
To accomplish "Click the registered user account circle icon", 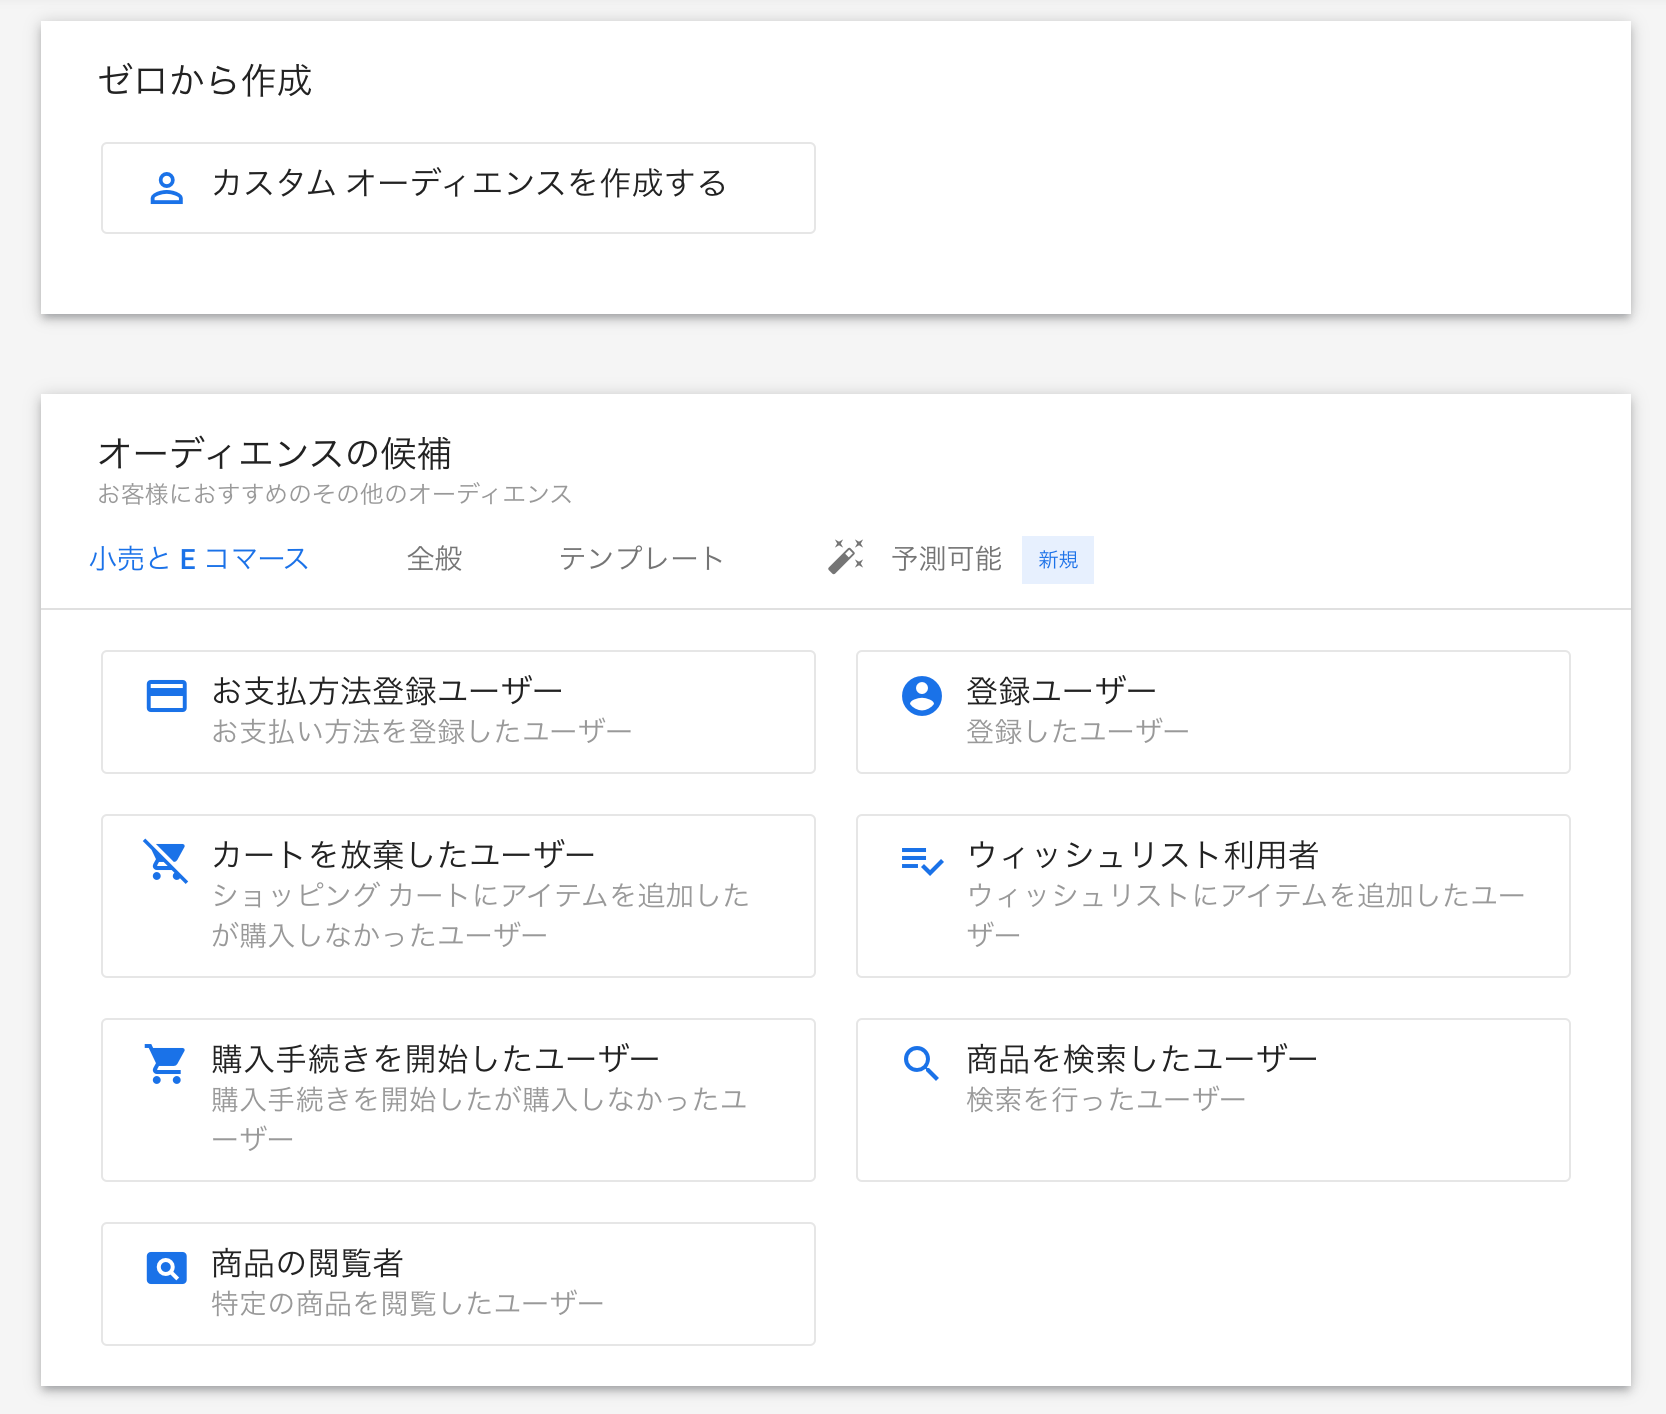I will [921, 695].
